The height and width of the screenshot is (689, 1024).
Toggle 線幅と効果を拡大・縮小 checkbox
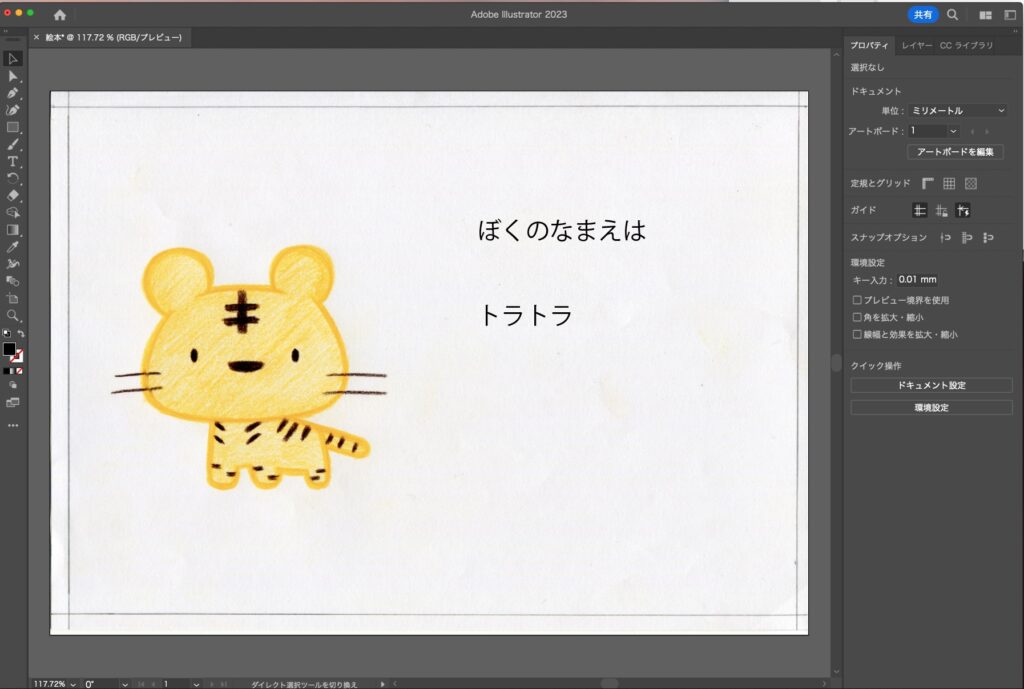[x=857, y=335]
